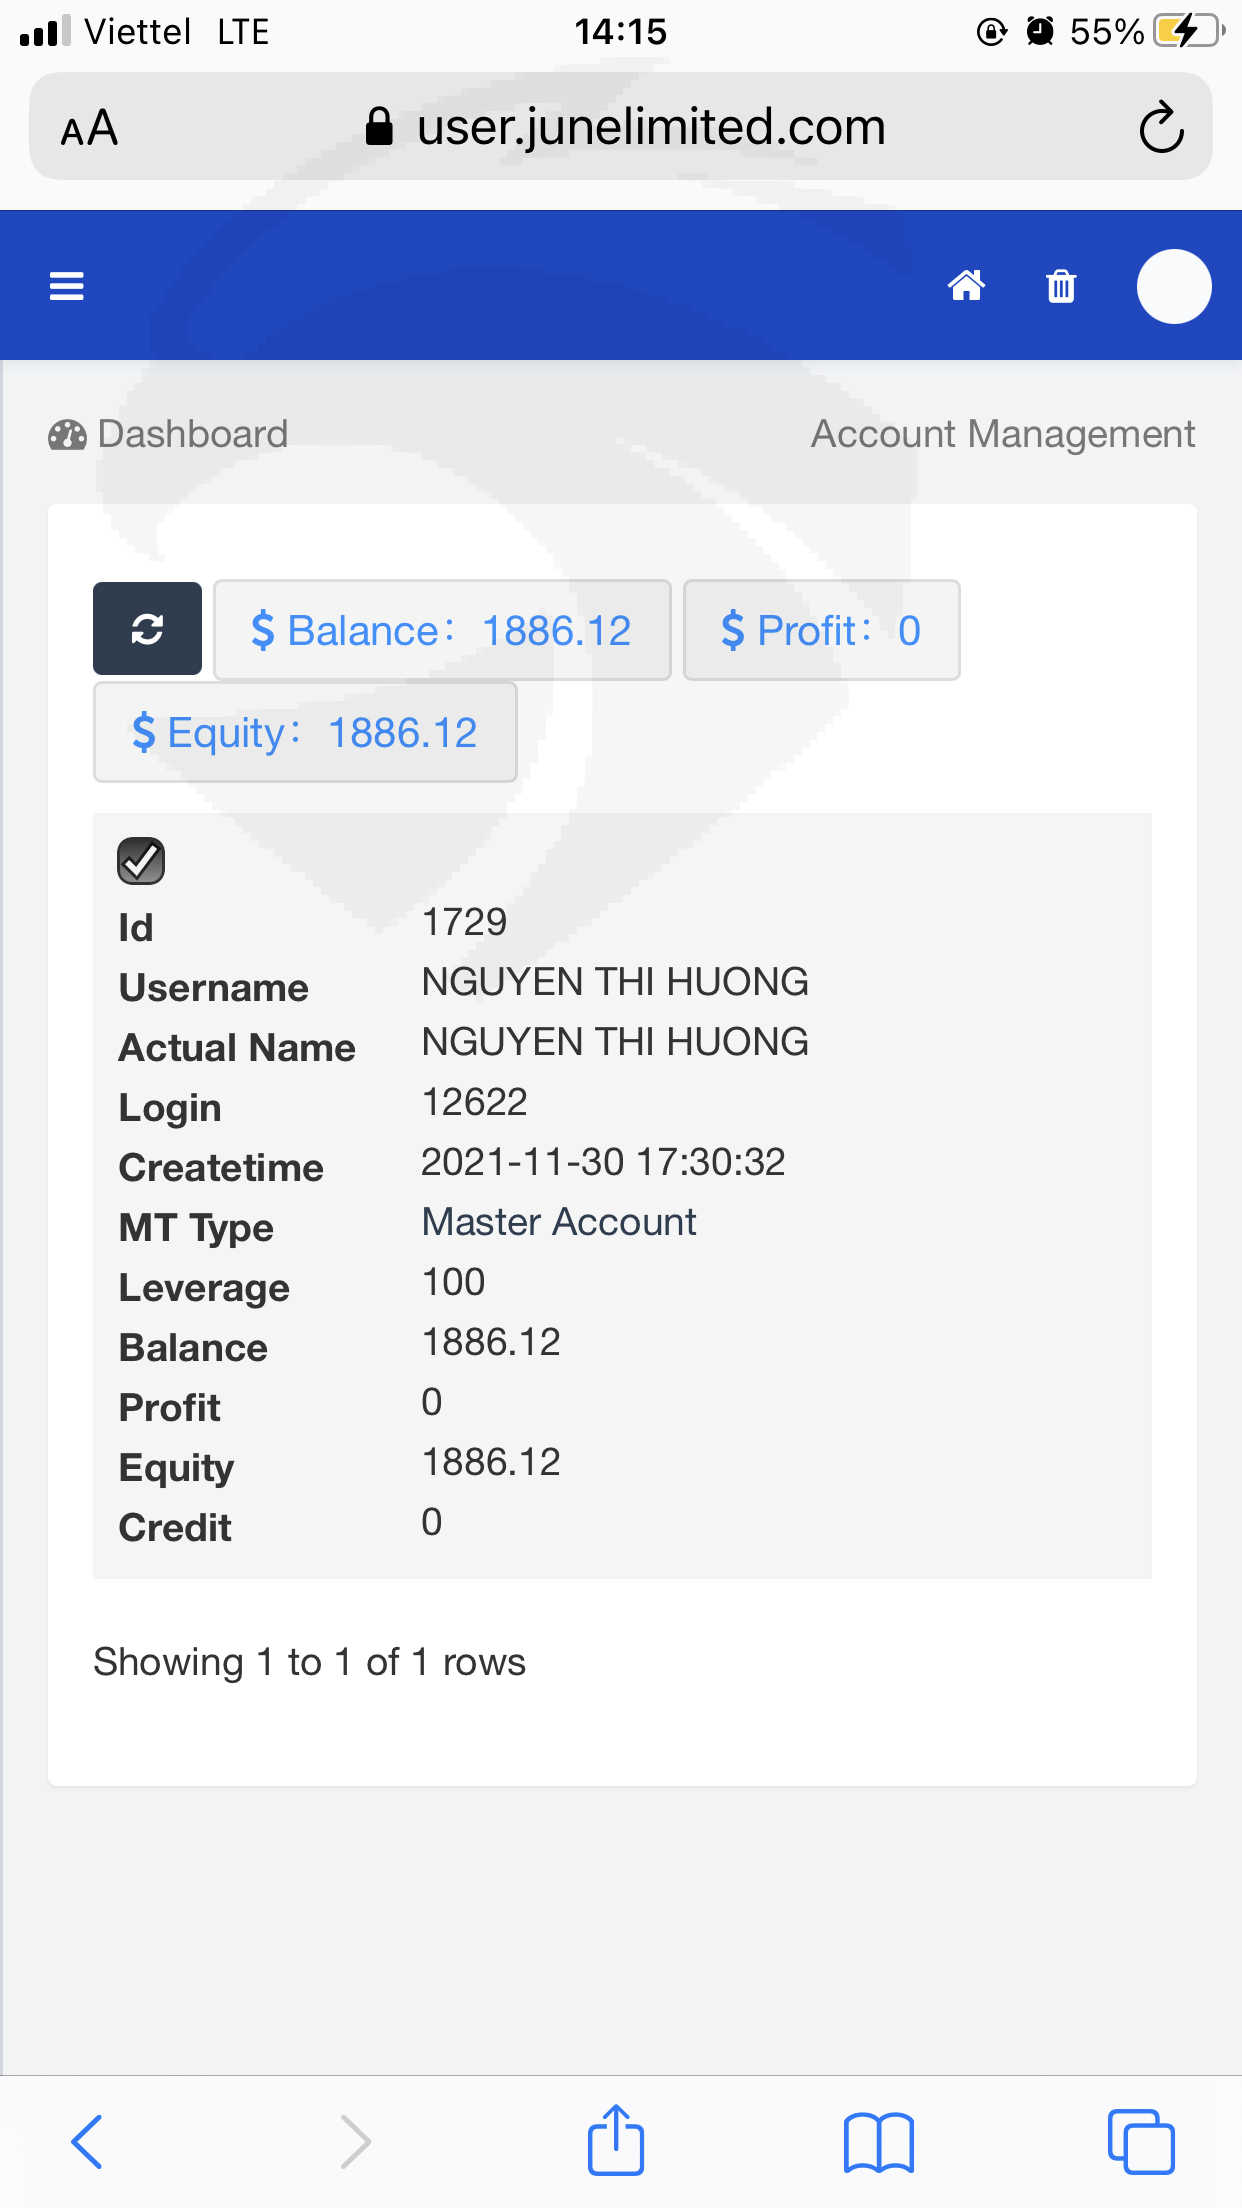Click the dark refresh button above the table

(x=147, y=629)
